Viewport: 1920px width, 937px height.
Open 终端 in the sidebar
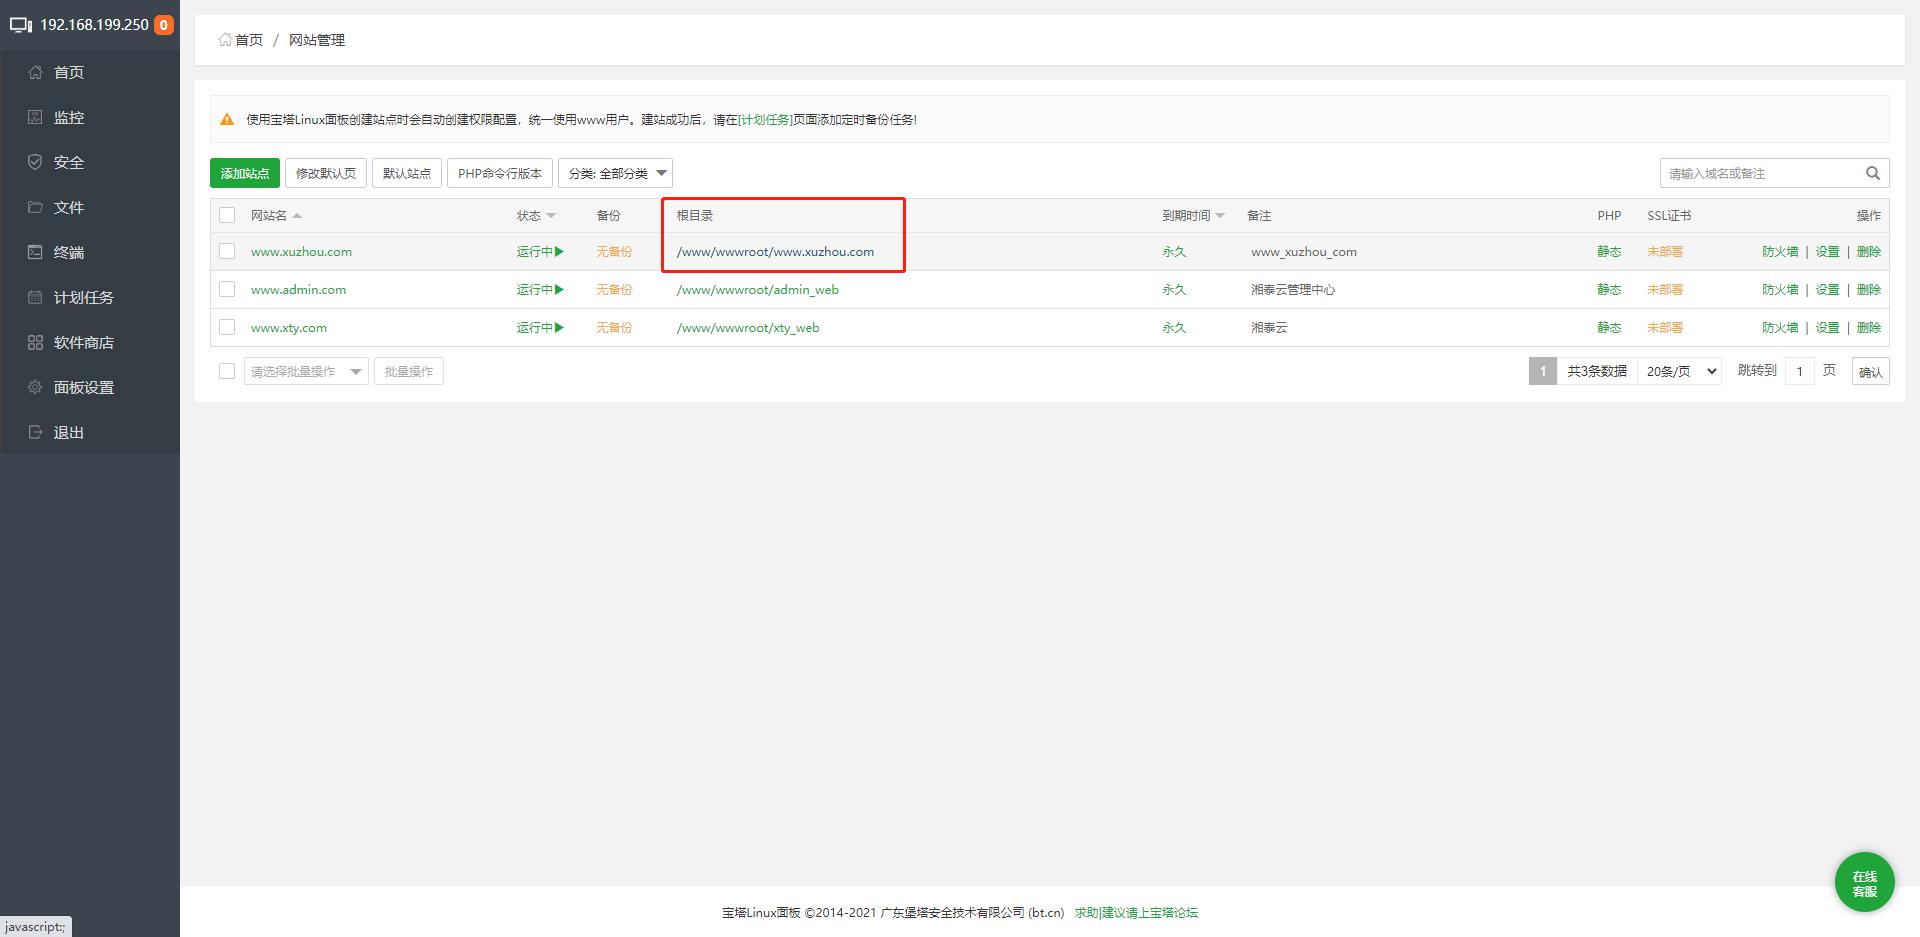click(x=90, y=252)
